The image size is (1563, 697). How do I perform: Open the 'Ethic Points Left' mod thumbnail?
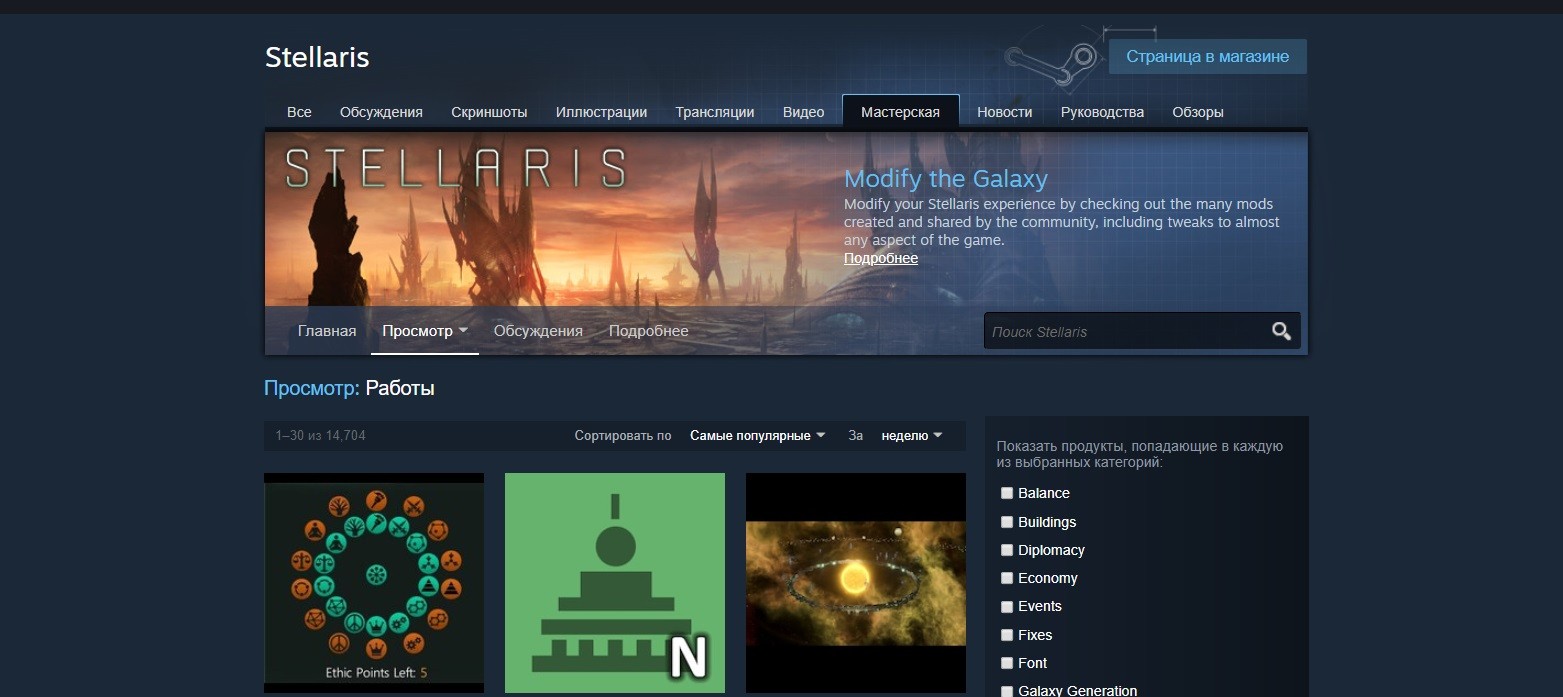click(373, 583)
